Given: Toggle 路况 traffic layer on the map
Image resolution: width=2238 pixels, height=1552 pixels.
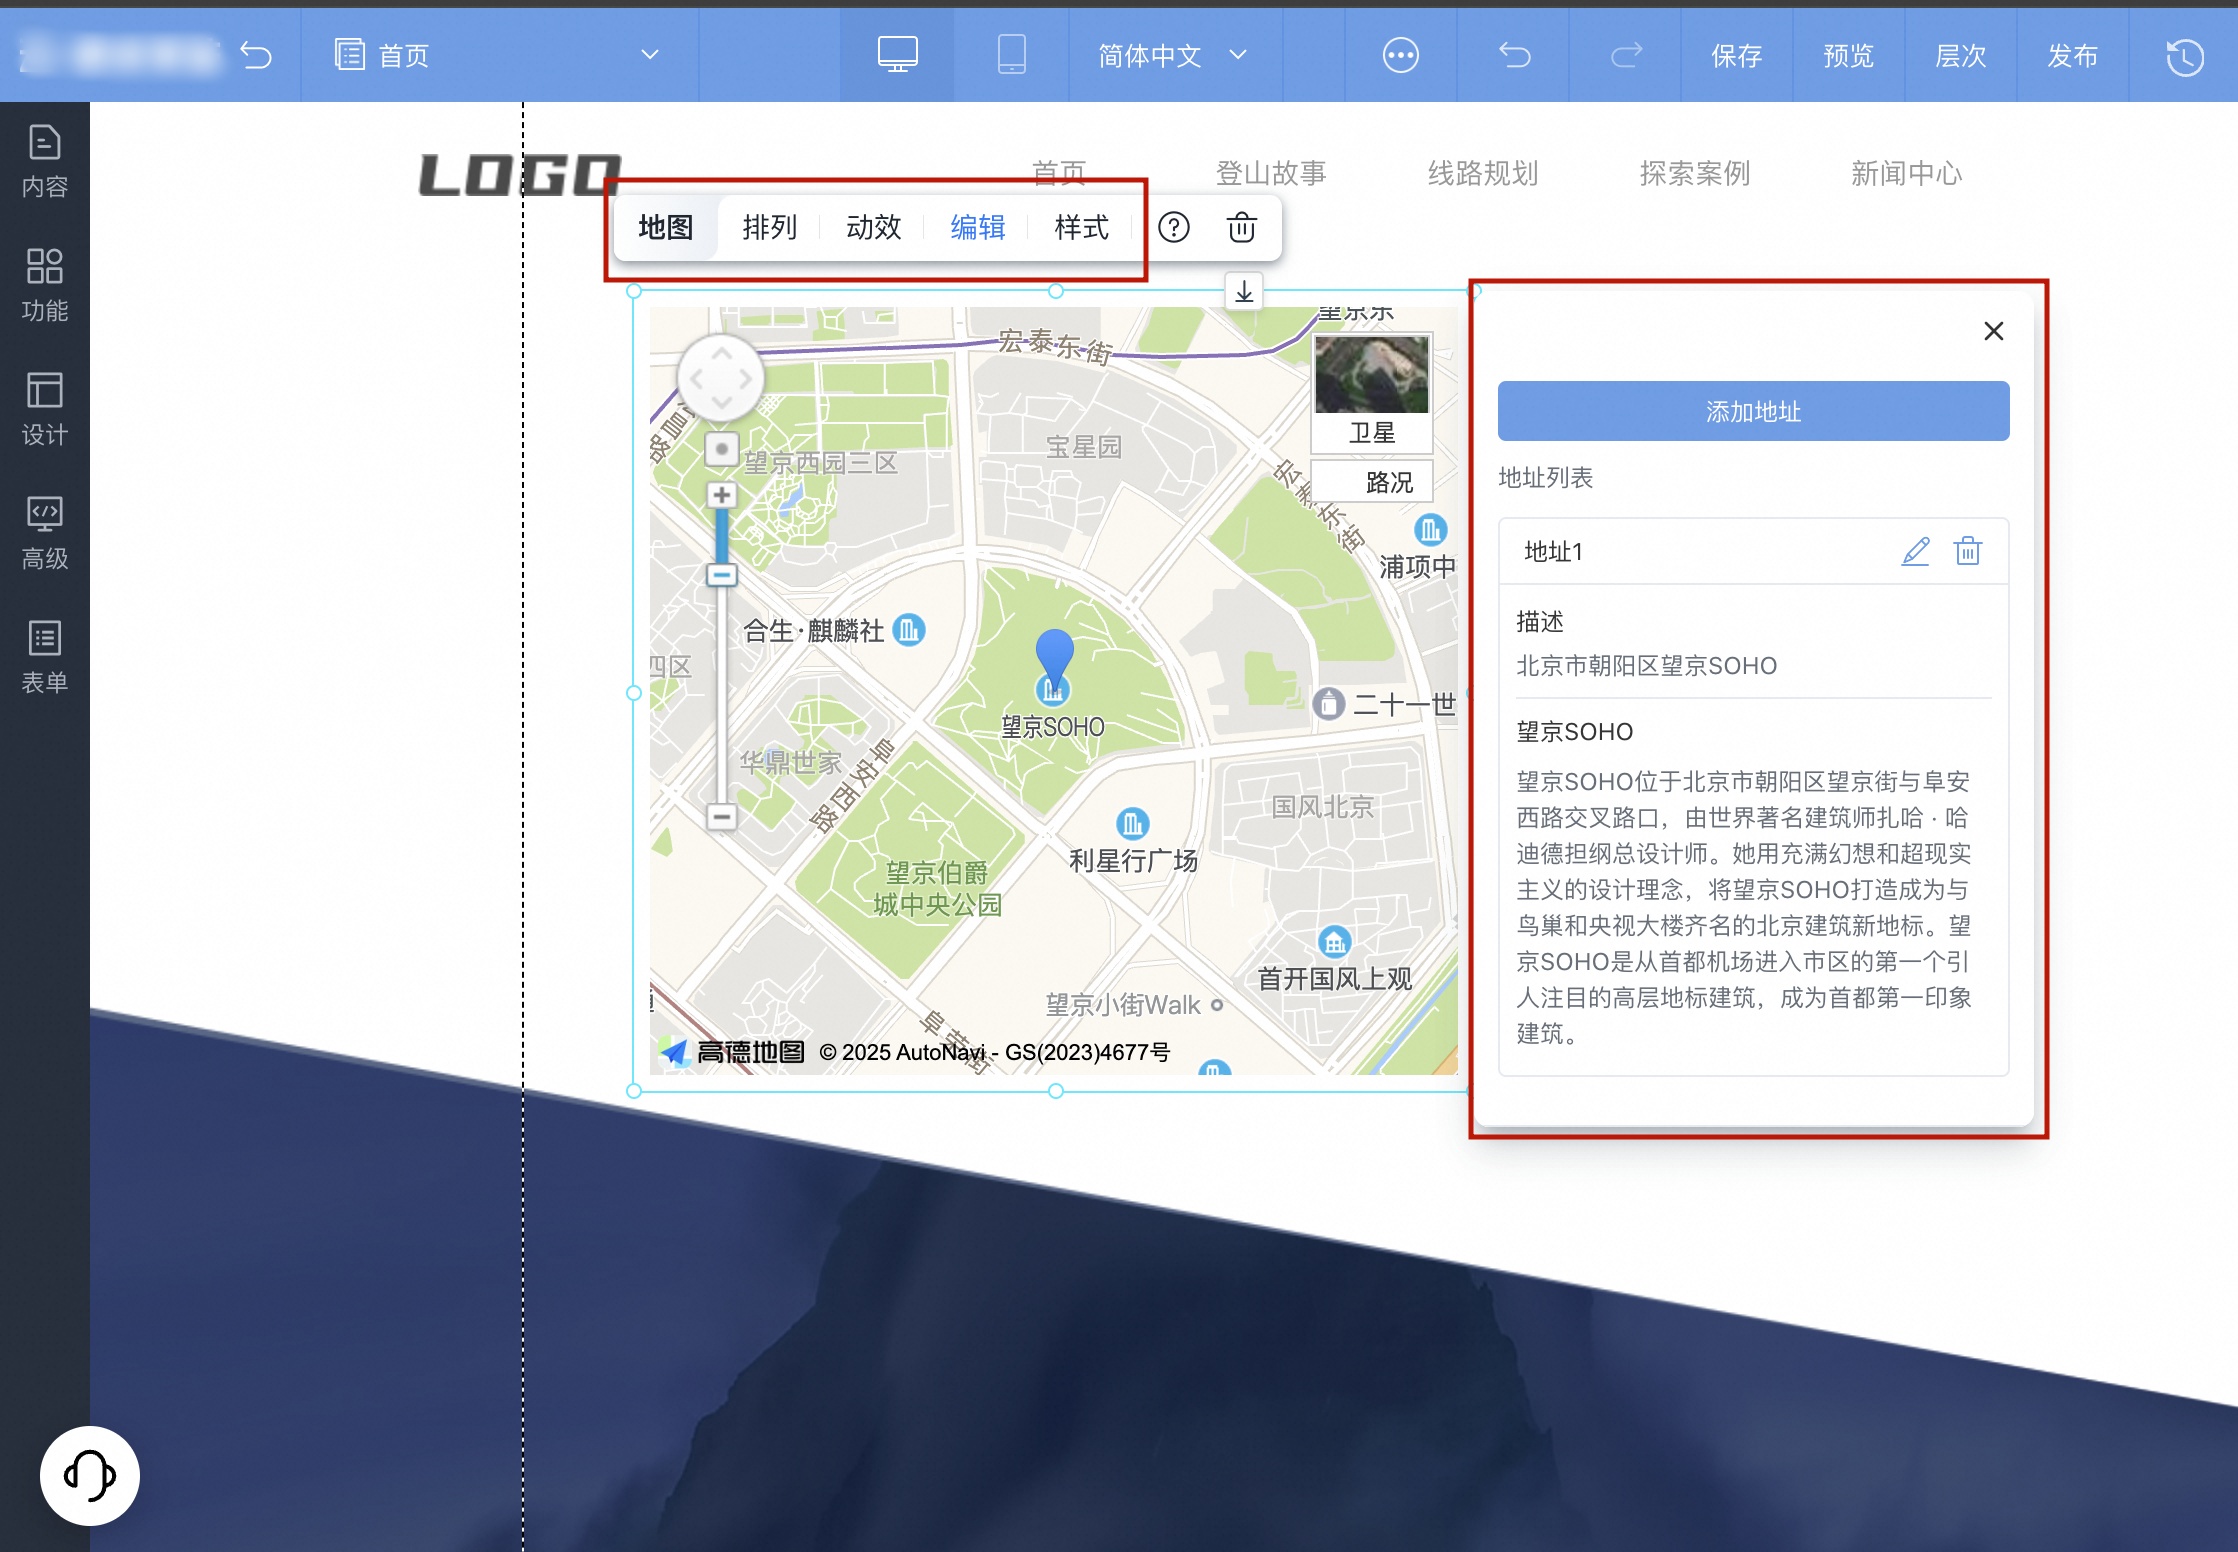Looking at the screenshot, I should coord(1373,482).
